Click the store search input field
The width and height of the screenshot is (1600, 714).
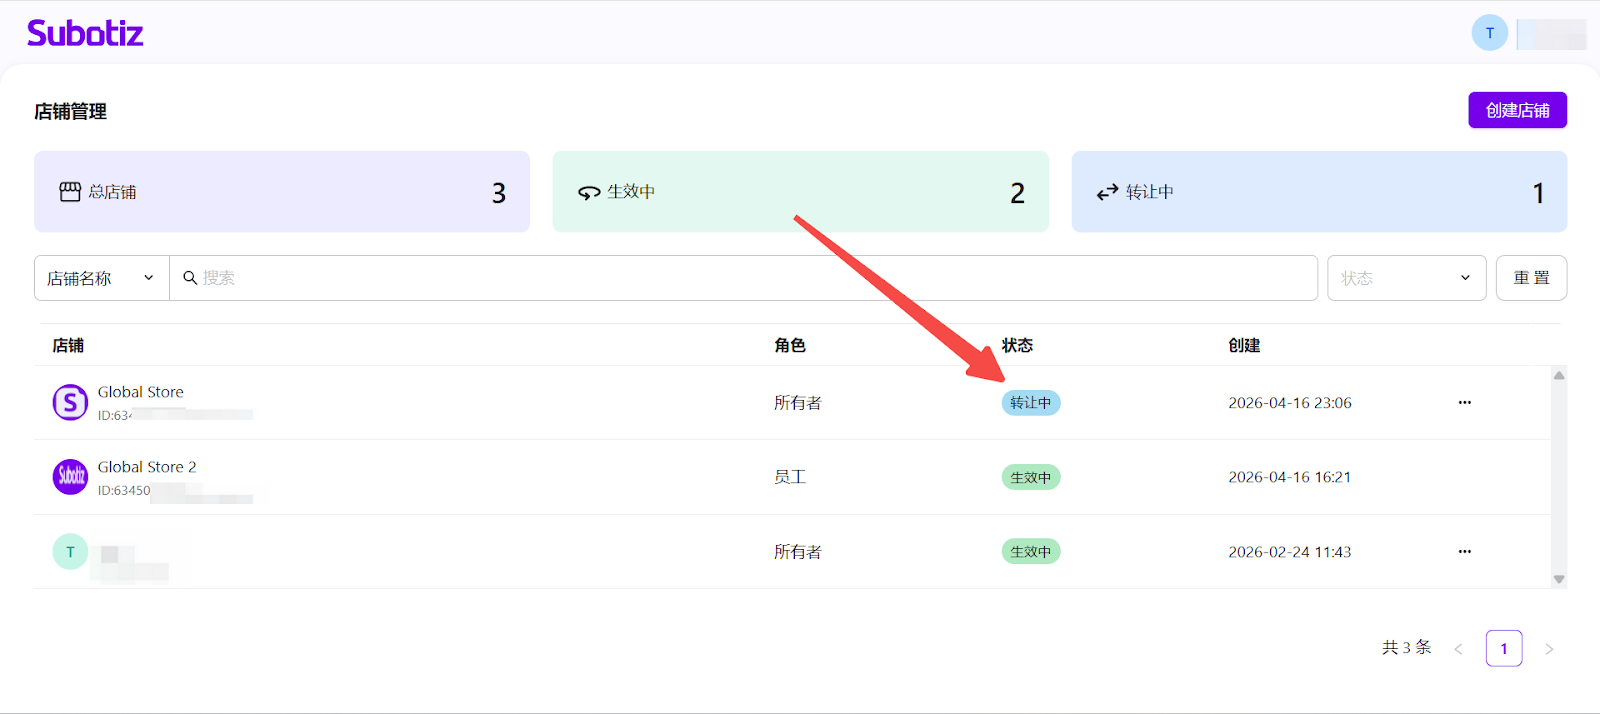click(750, 278)
